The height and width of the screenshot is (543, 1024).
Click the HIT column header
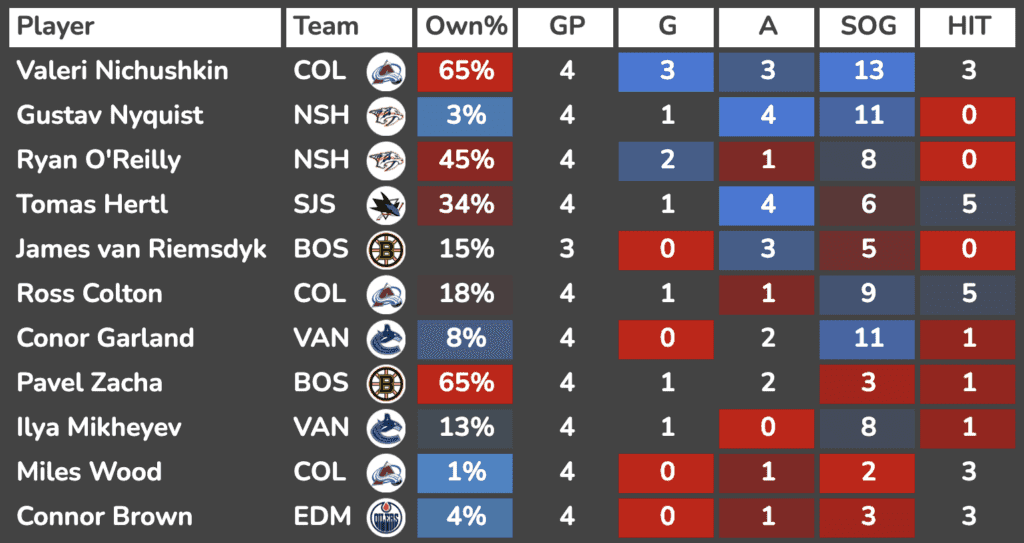pyautogui.click(x=968, y=27)
